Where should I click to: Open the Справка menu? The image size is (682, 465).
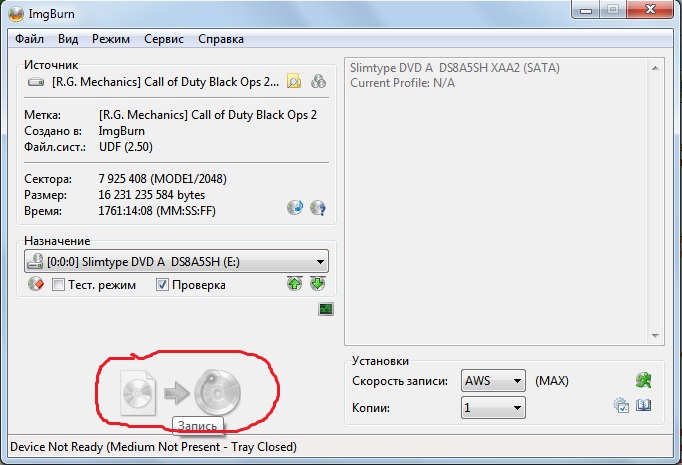pyautogui.click(x=221, y=39)
